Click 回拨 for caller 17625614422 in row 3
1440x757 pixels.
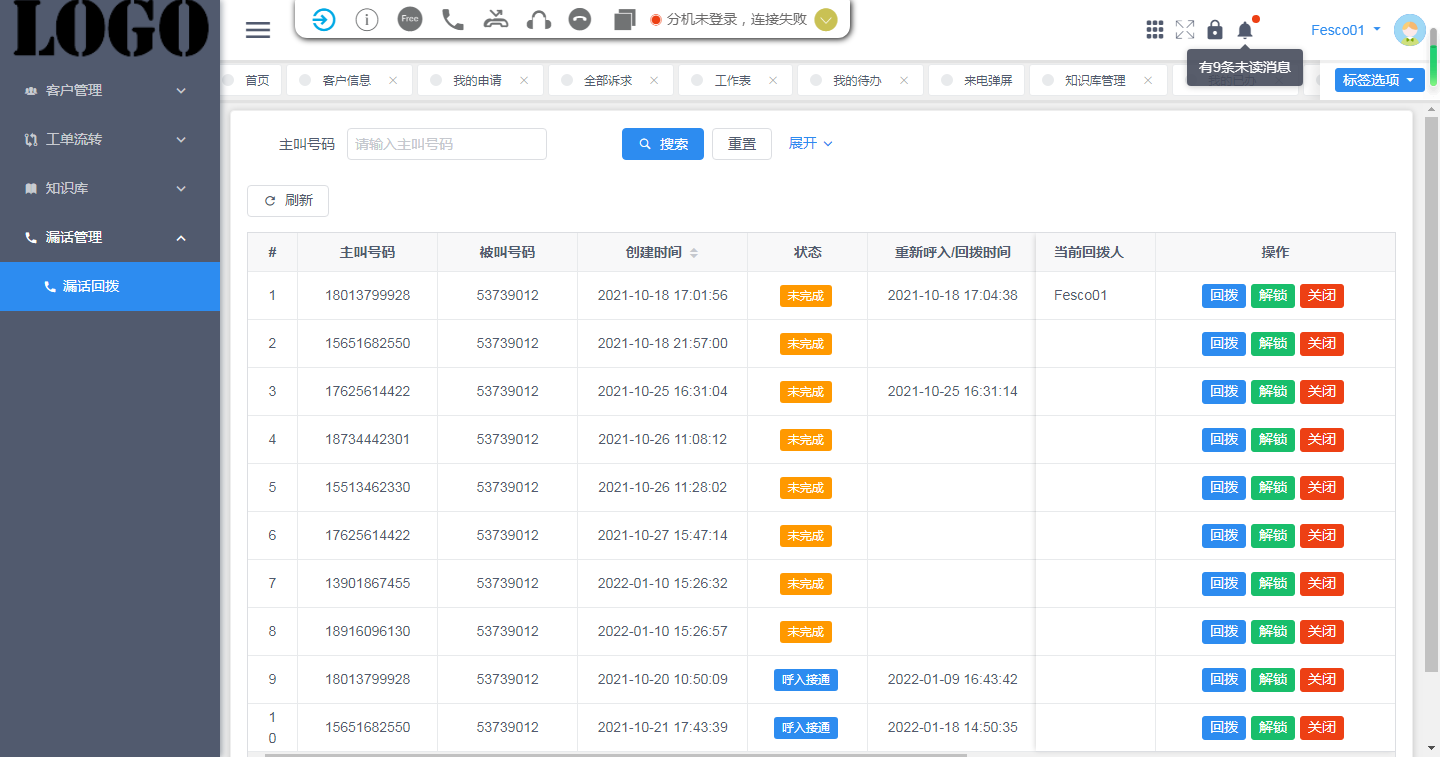coord(1224,392)
